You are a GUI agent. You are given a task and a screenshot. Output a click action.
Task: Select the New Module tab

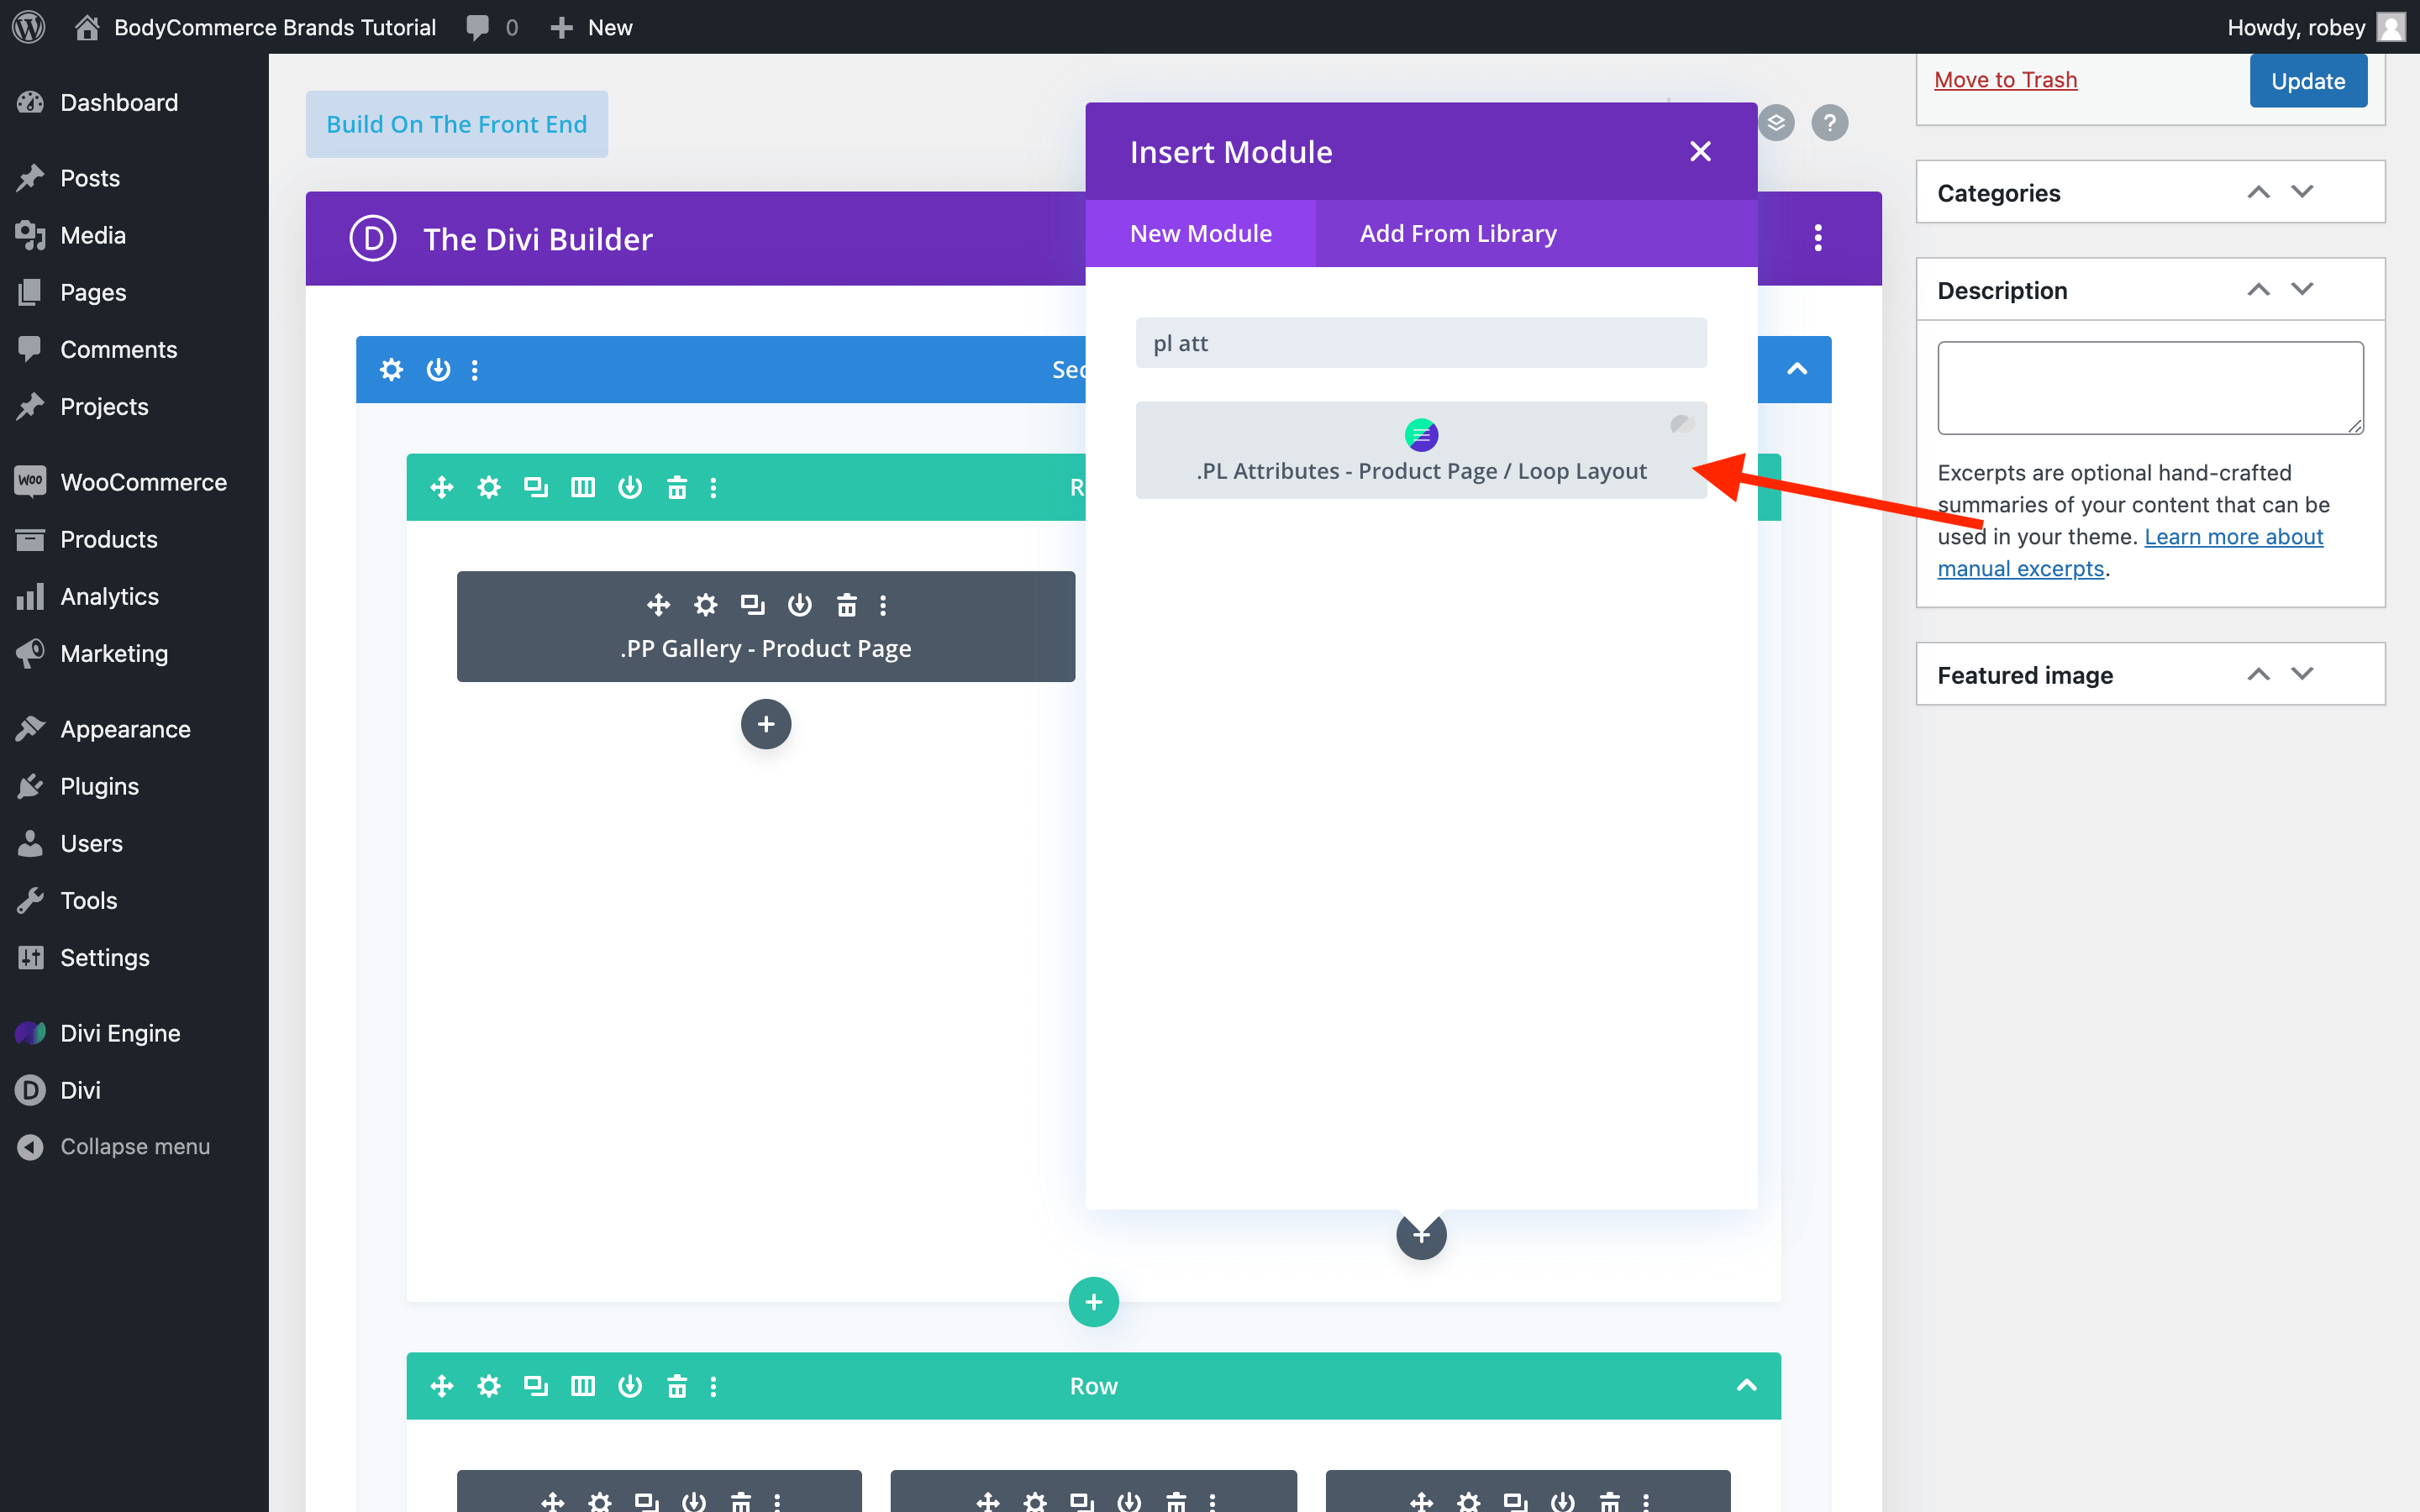click(1201, 232)
